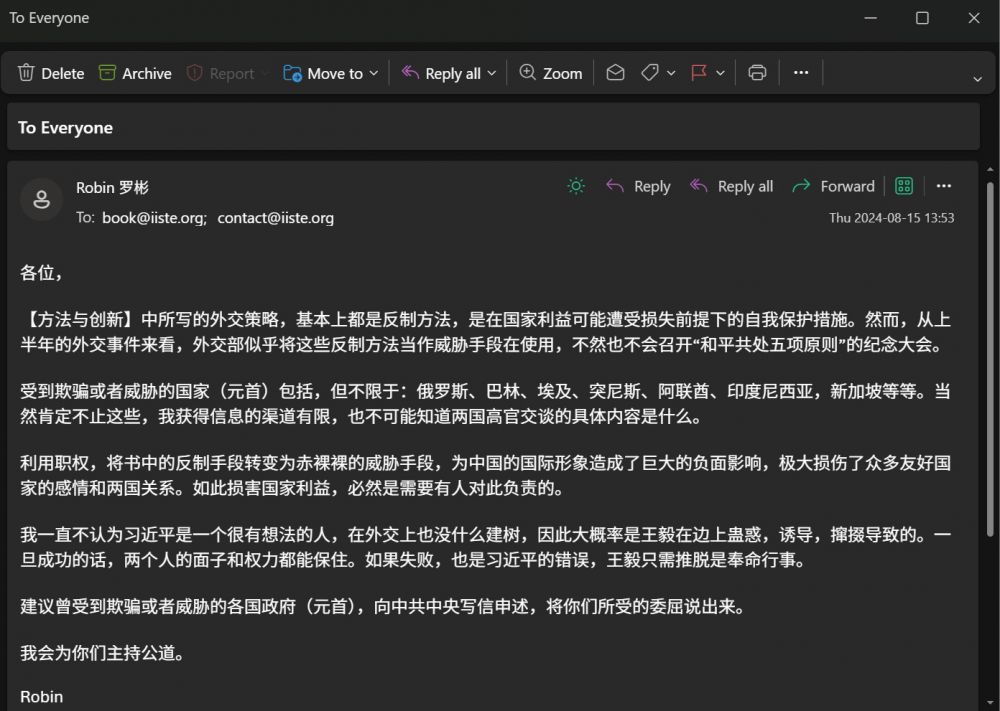The height and width of the screenshot is (711, 1000).
Task: Click the tag categorize icon
Action: (649, 73)
